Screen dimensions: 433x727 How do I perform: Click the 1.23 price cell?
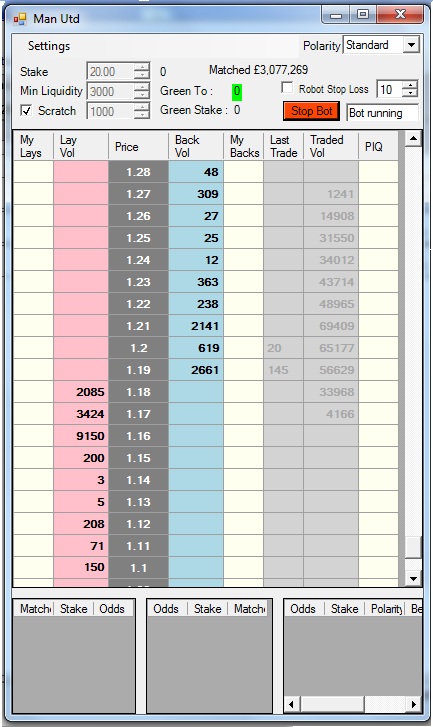pos(138,282)
